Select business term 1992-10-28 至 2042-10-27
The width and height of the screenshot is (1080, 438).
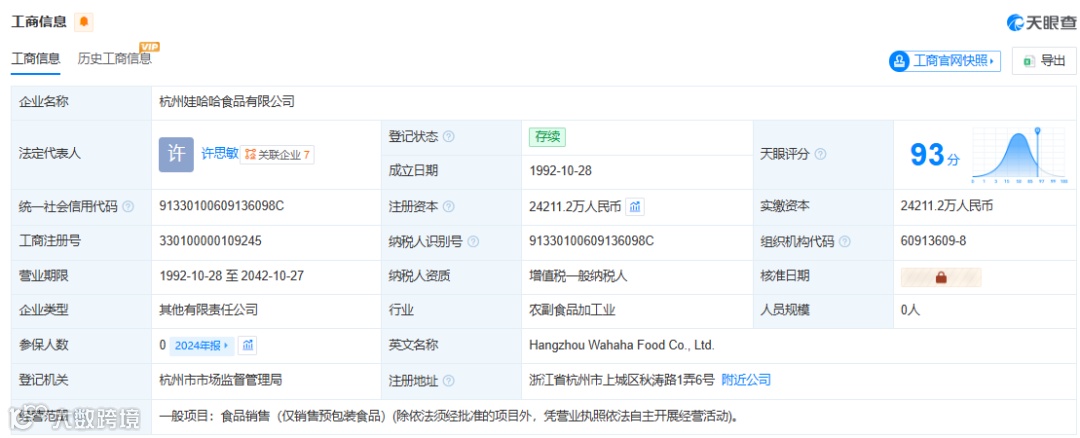pos(231,275)
